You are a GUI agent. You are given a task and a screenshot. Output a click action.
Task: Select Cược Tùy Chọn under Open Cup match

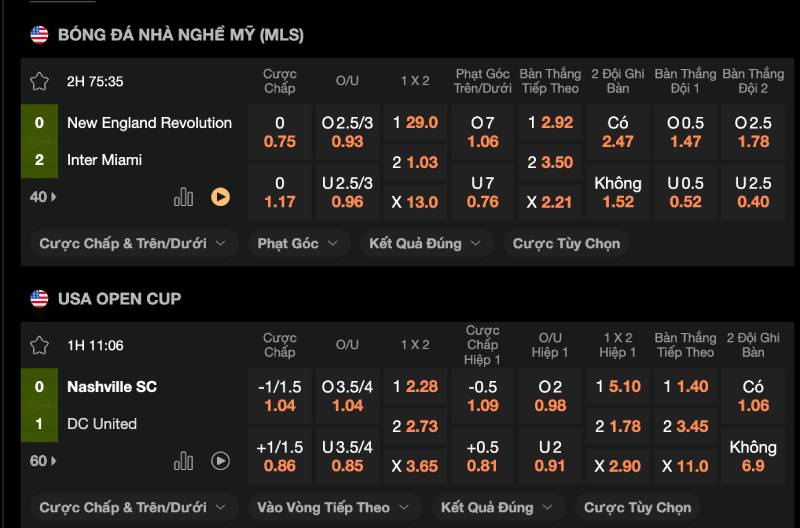(x=638, y=508)
